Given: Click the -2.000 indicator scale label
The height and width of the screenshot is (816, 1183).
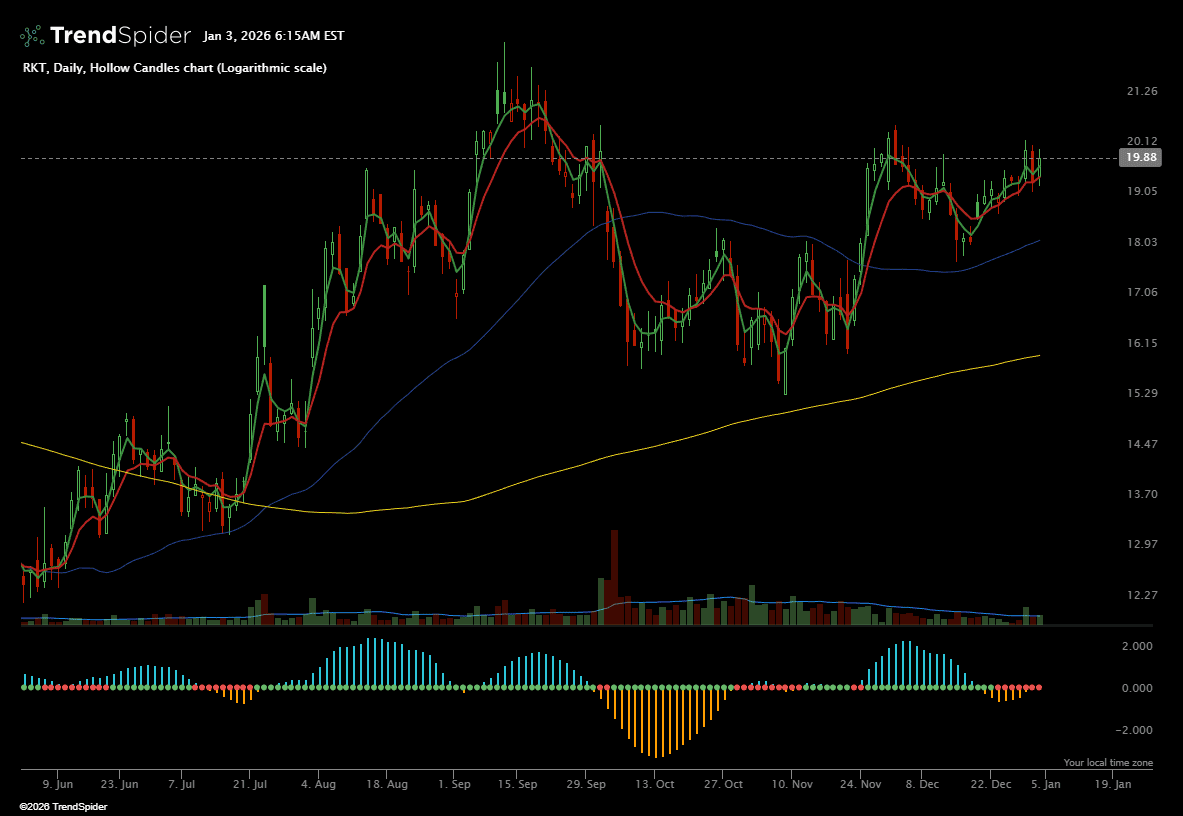Looking at the screenshot, I should coord(1137,730).
